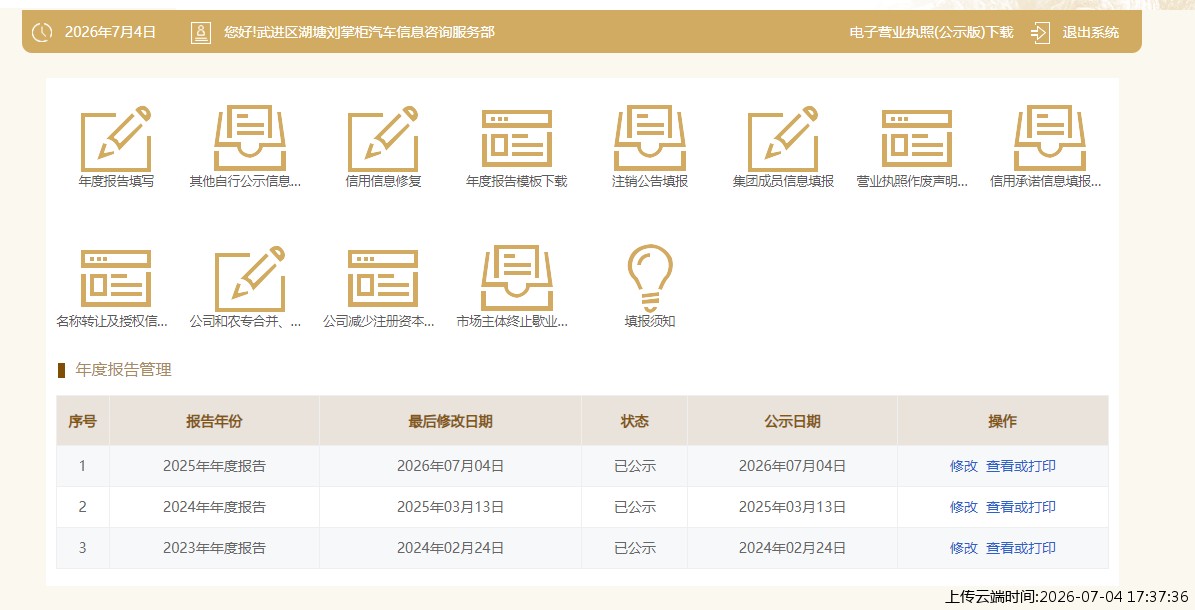Click the 最后修改日期 column header

(450, 421)
